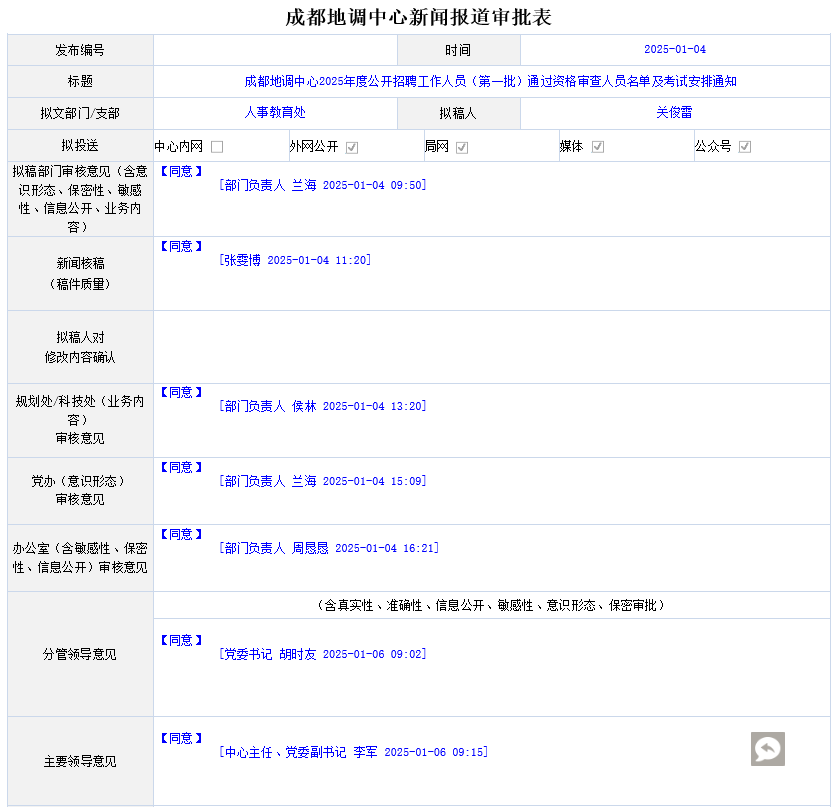Click 同意 in 新闻核稿 row
The width and height of the screenshot is (833, 807).
tap(181, 246)
